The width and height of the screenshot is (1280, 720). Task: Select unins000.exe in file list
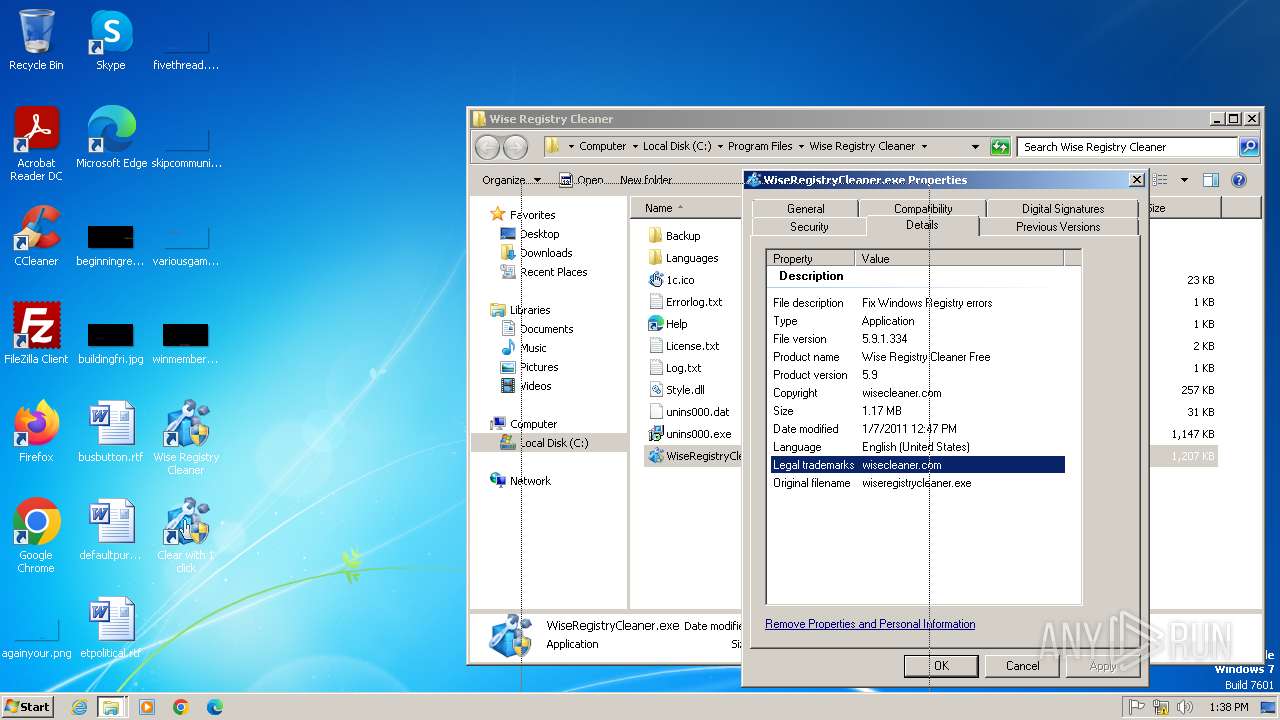(x=689, y=434)
